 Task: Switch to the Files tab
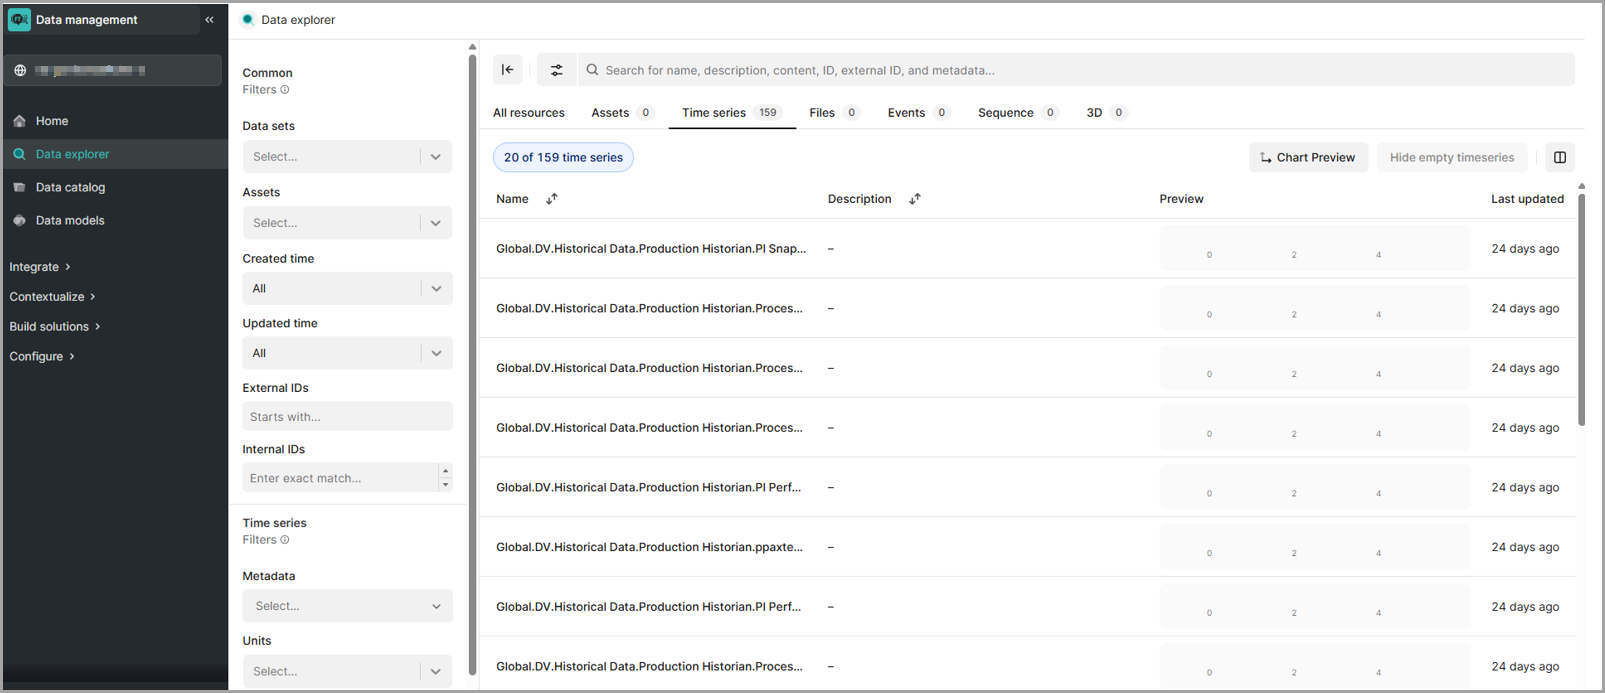pyautogui.click(x=834, y=113)
